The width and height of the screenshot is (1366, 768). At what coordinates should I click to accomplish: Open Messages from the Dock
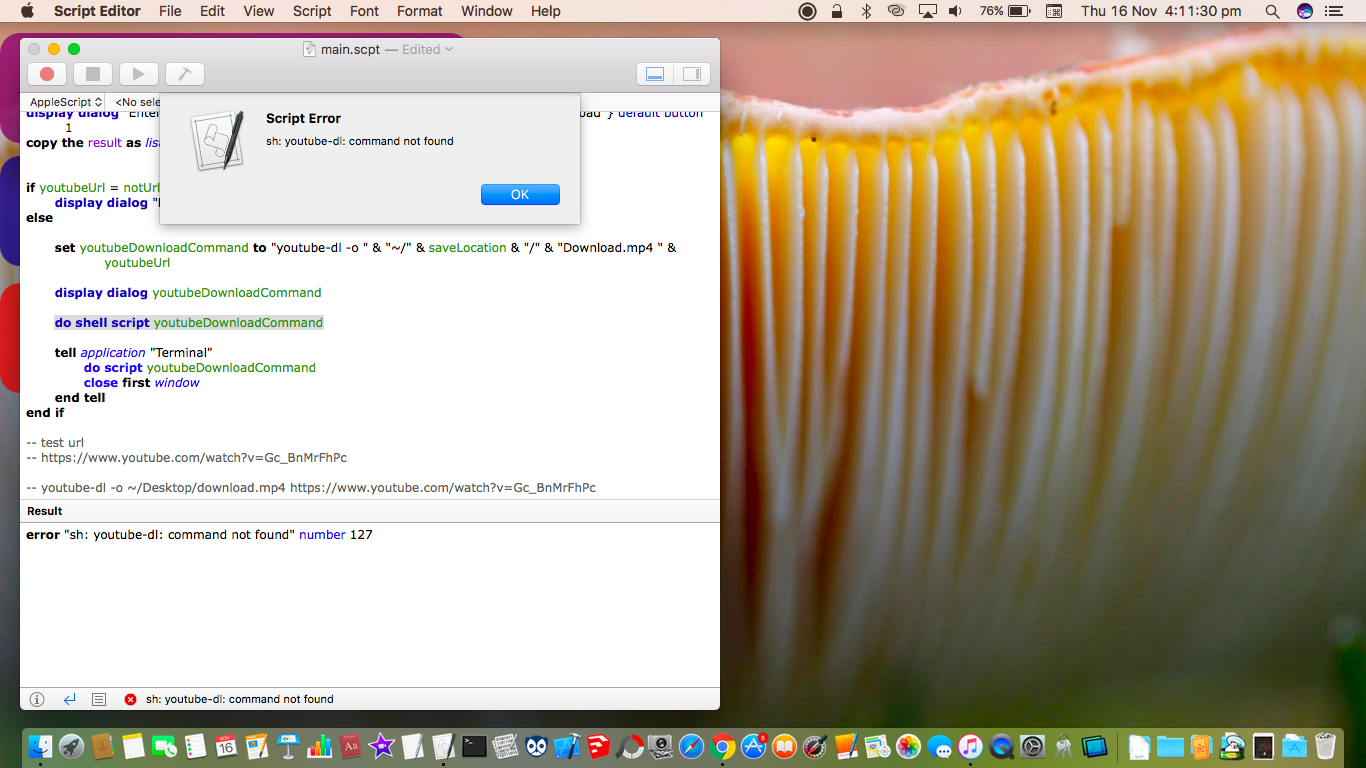pyautogui.click(x=939, y=746)
